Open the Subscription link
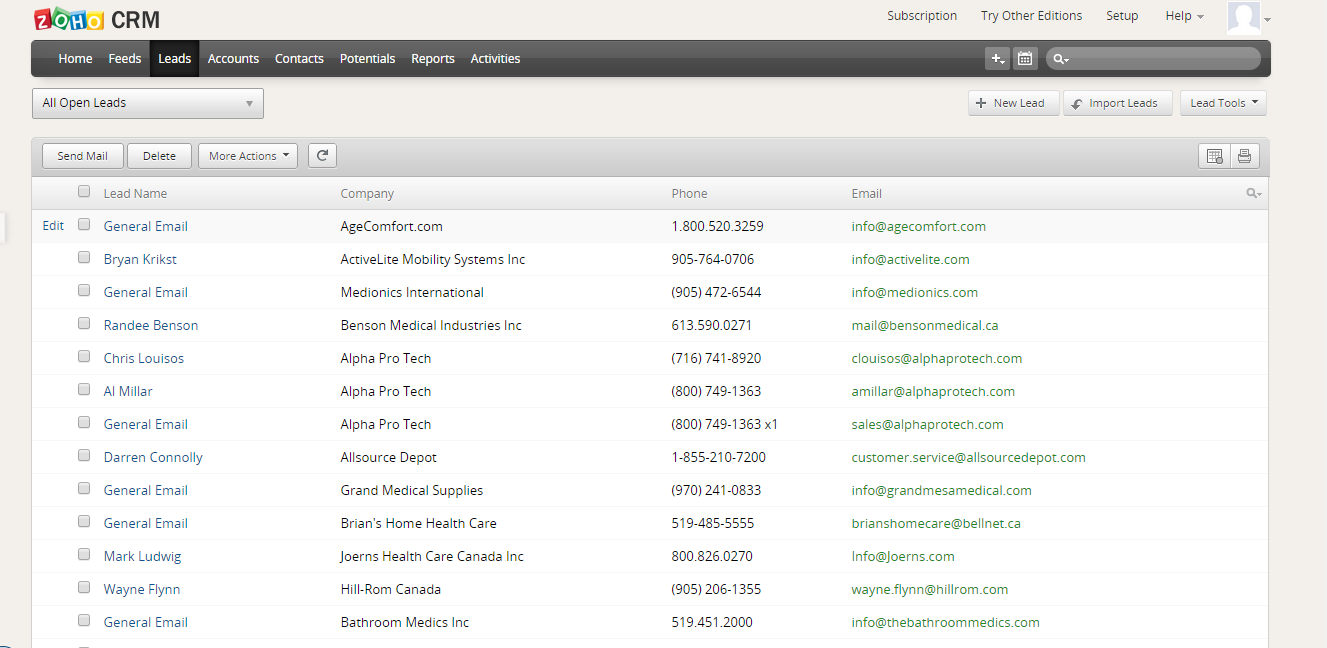The image size is (1327, 648). pyautogui.click(x=922, y=16)
